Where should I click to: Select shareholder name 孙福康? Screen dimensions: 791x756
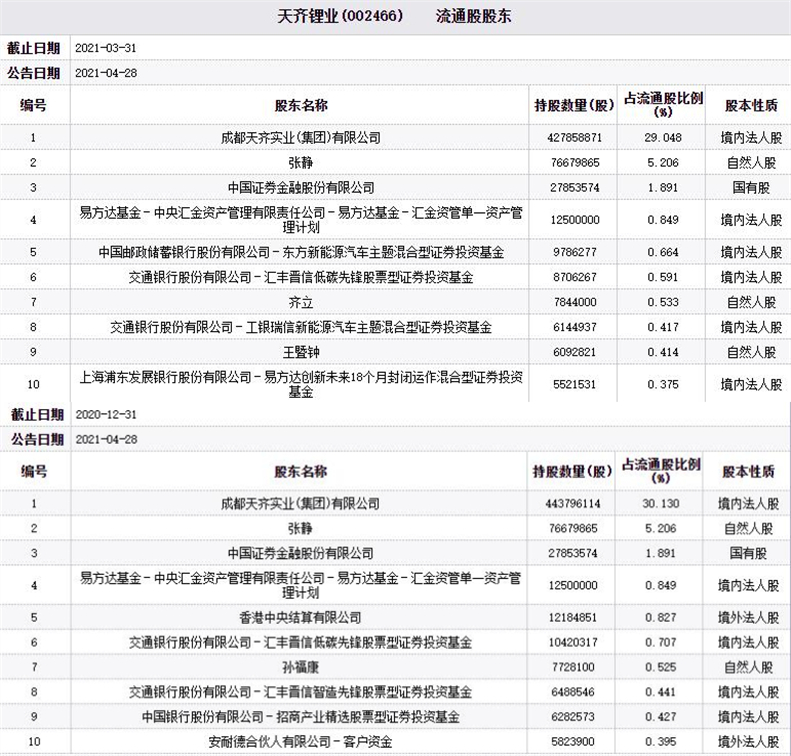coord(300,667)
